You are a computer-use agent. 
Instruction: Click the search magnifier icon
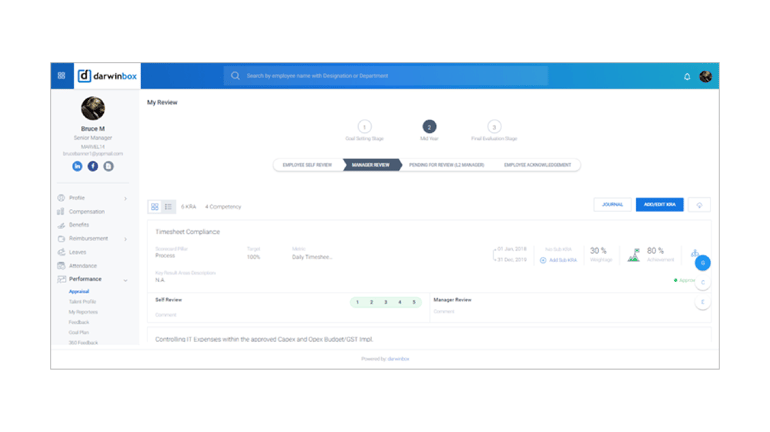click(x=235, y=76)
